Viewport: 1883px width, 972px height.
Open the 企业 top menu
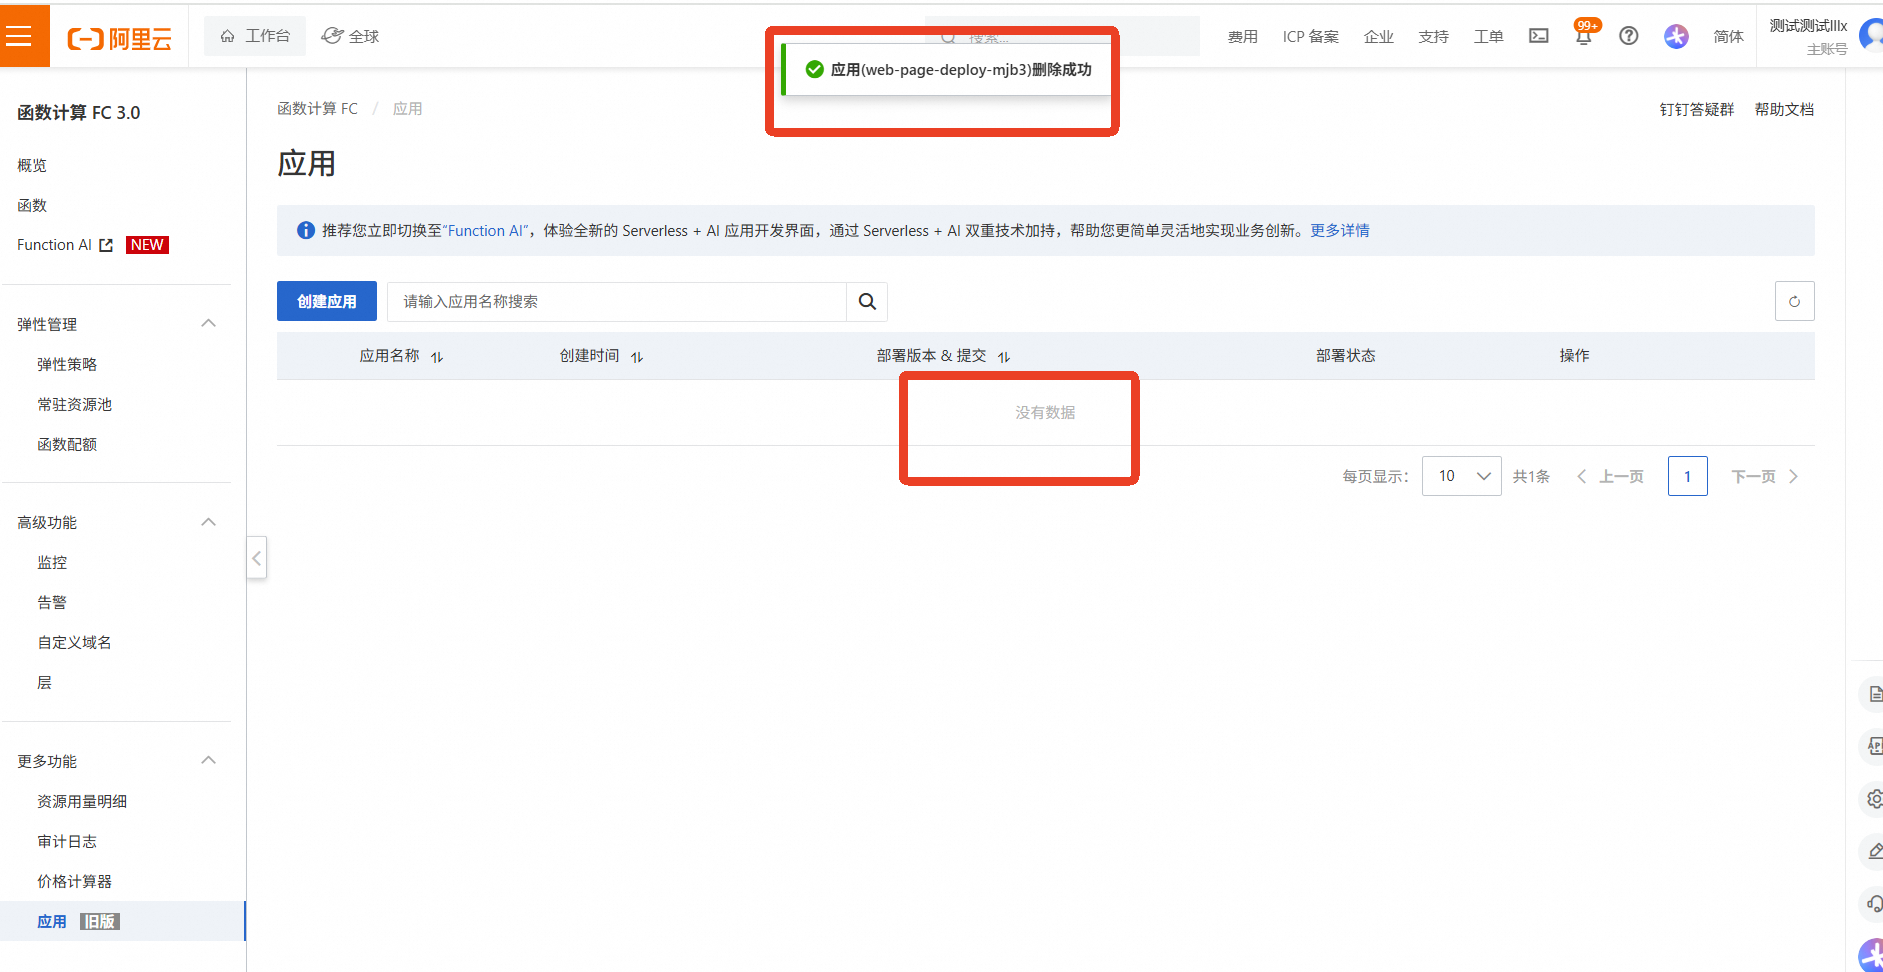pyautogui.click(x=1379, y=37)
